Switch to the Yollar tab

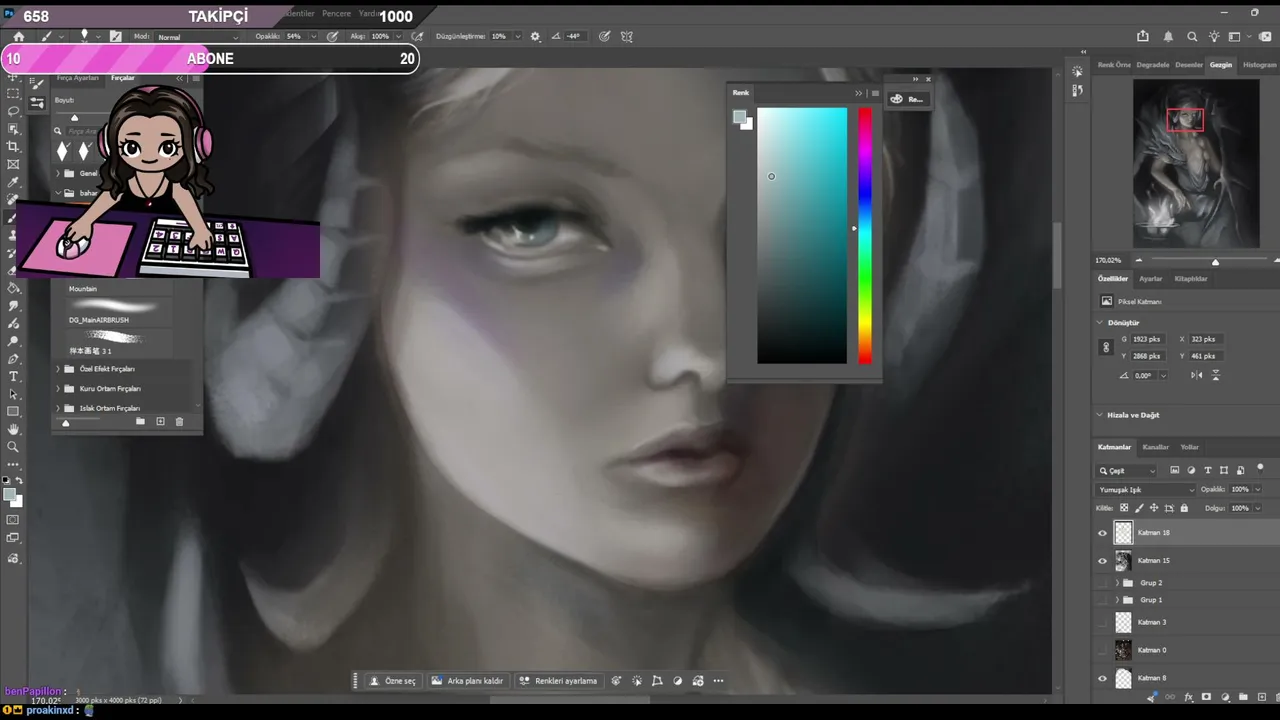pos(1189,447)
